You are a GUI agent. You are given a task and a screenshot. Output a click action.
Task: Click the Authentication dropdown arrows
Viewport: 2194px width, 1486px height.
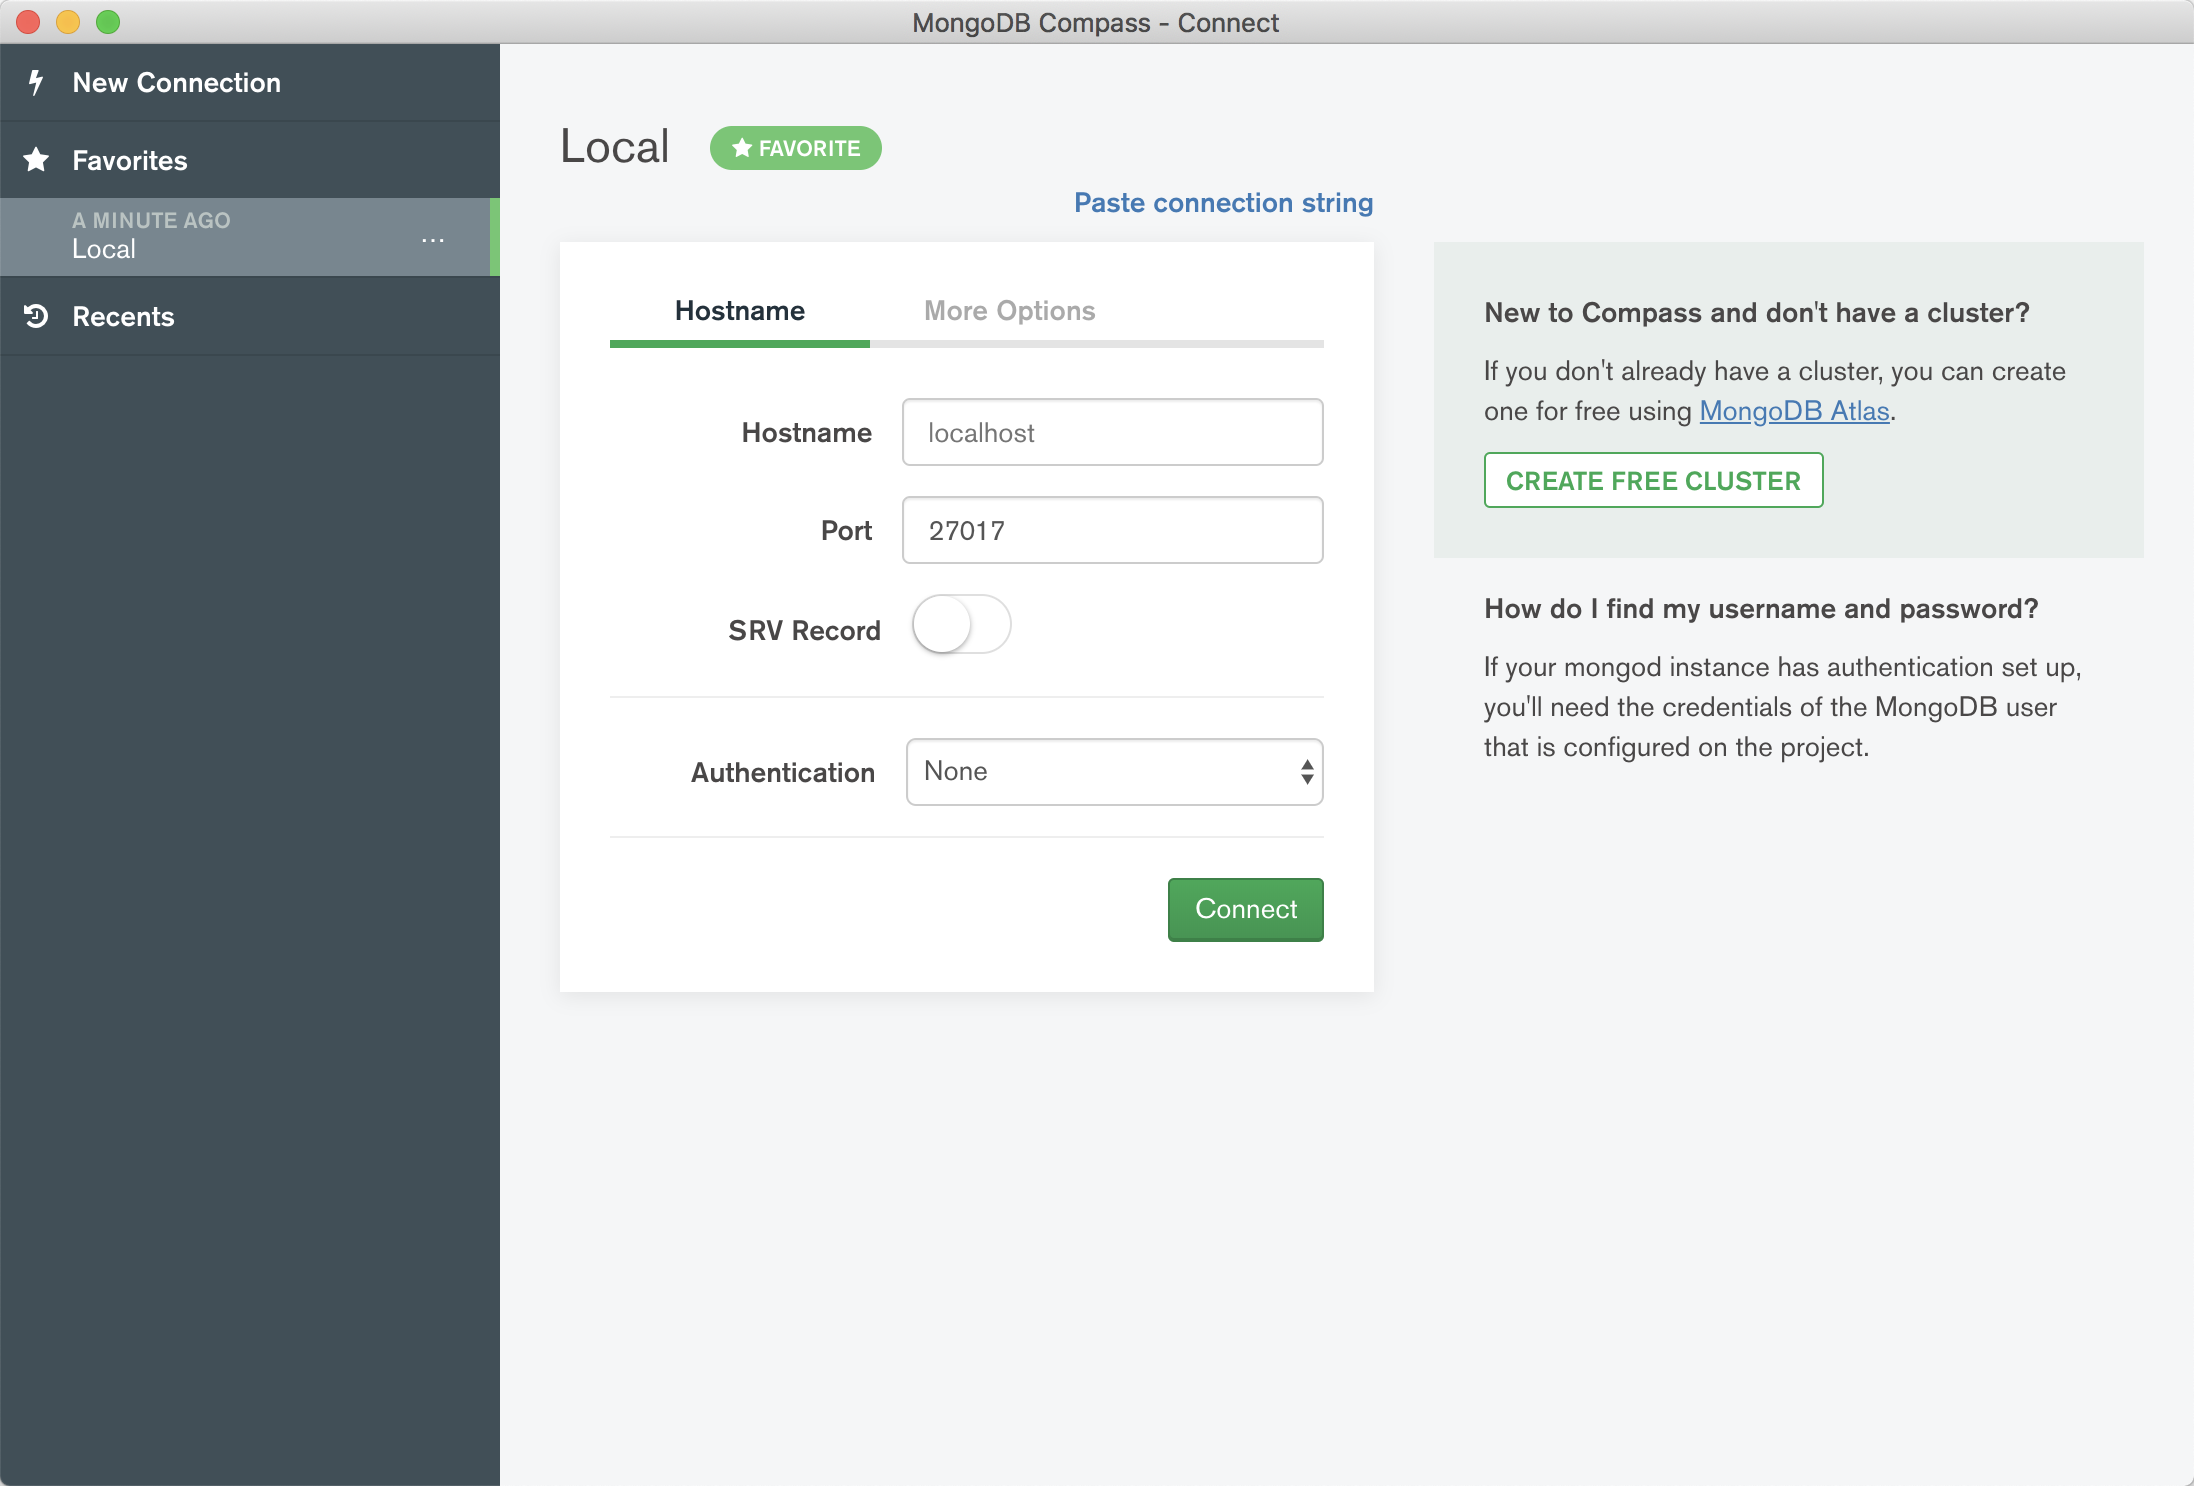click(1306, 772)
